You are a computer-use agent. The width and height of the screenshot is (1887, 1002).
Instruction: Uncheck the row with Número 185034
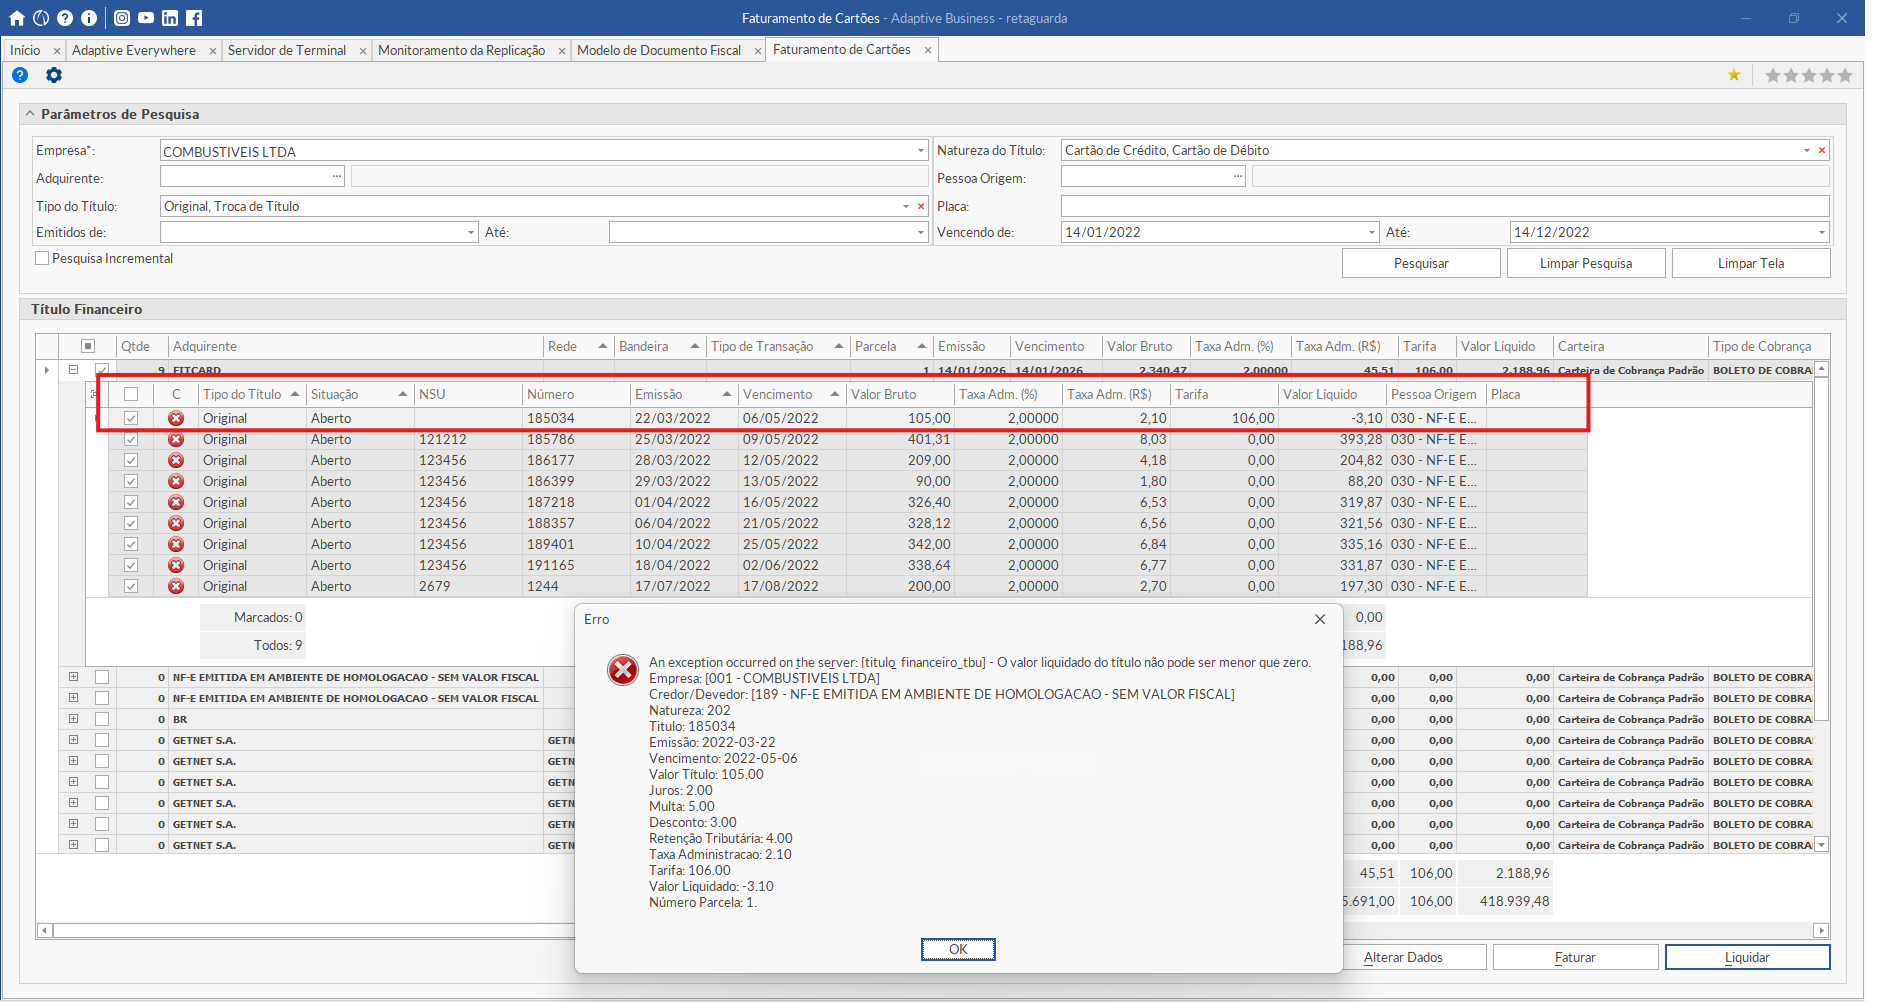click(131, 418)
